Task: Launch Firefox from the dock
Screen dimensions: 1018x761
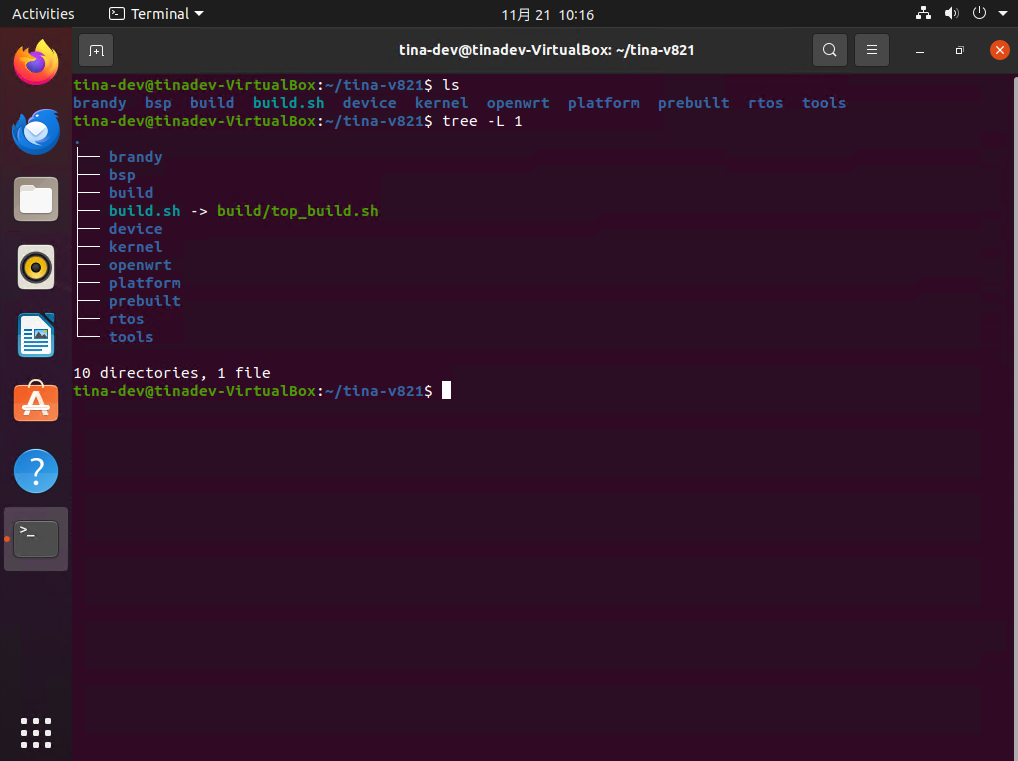Action: 36,63
